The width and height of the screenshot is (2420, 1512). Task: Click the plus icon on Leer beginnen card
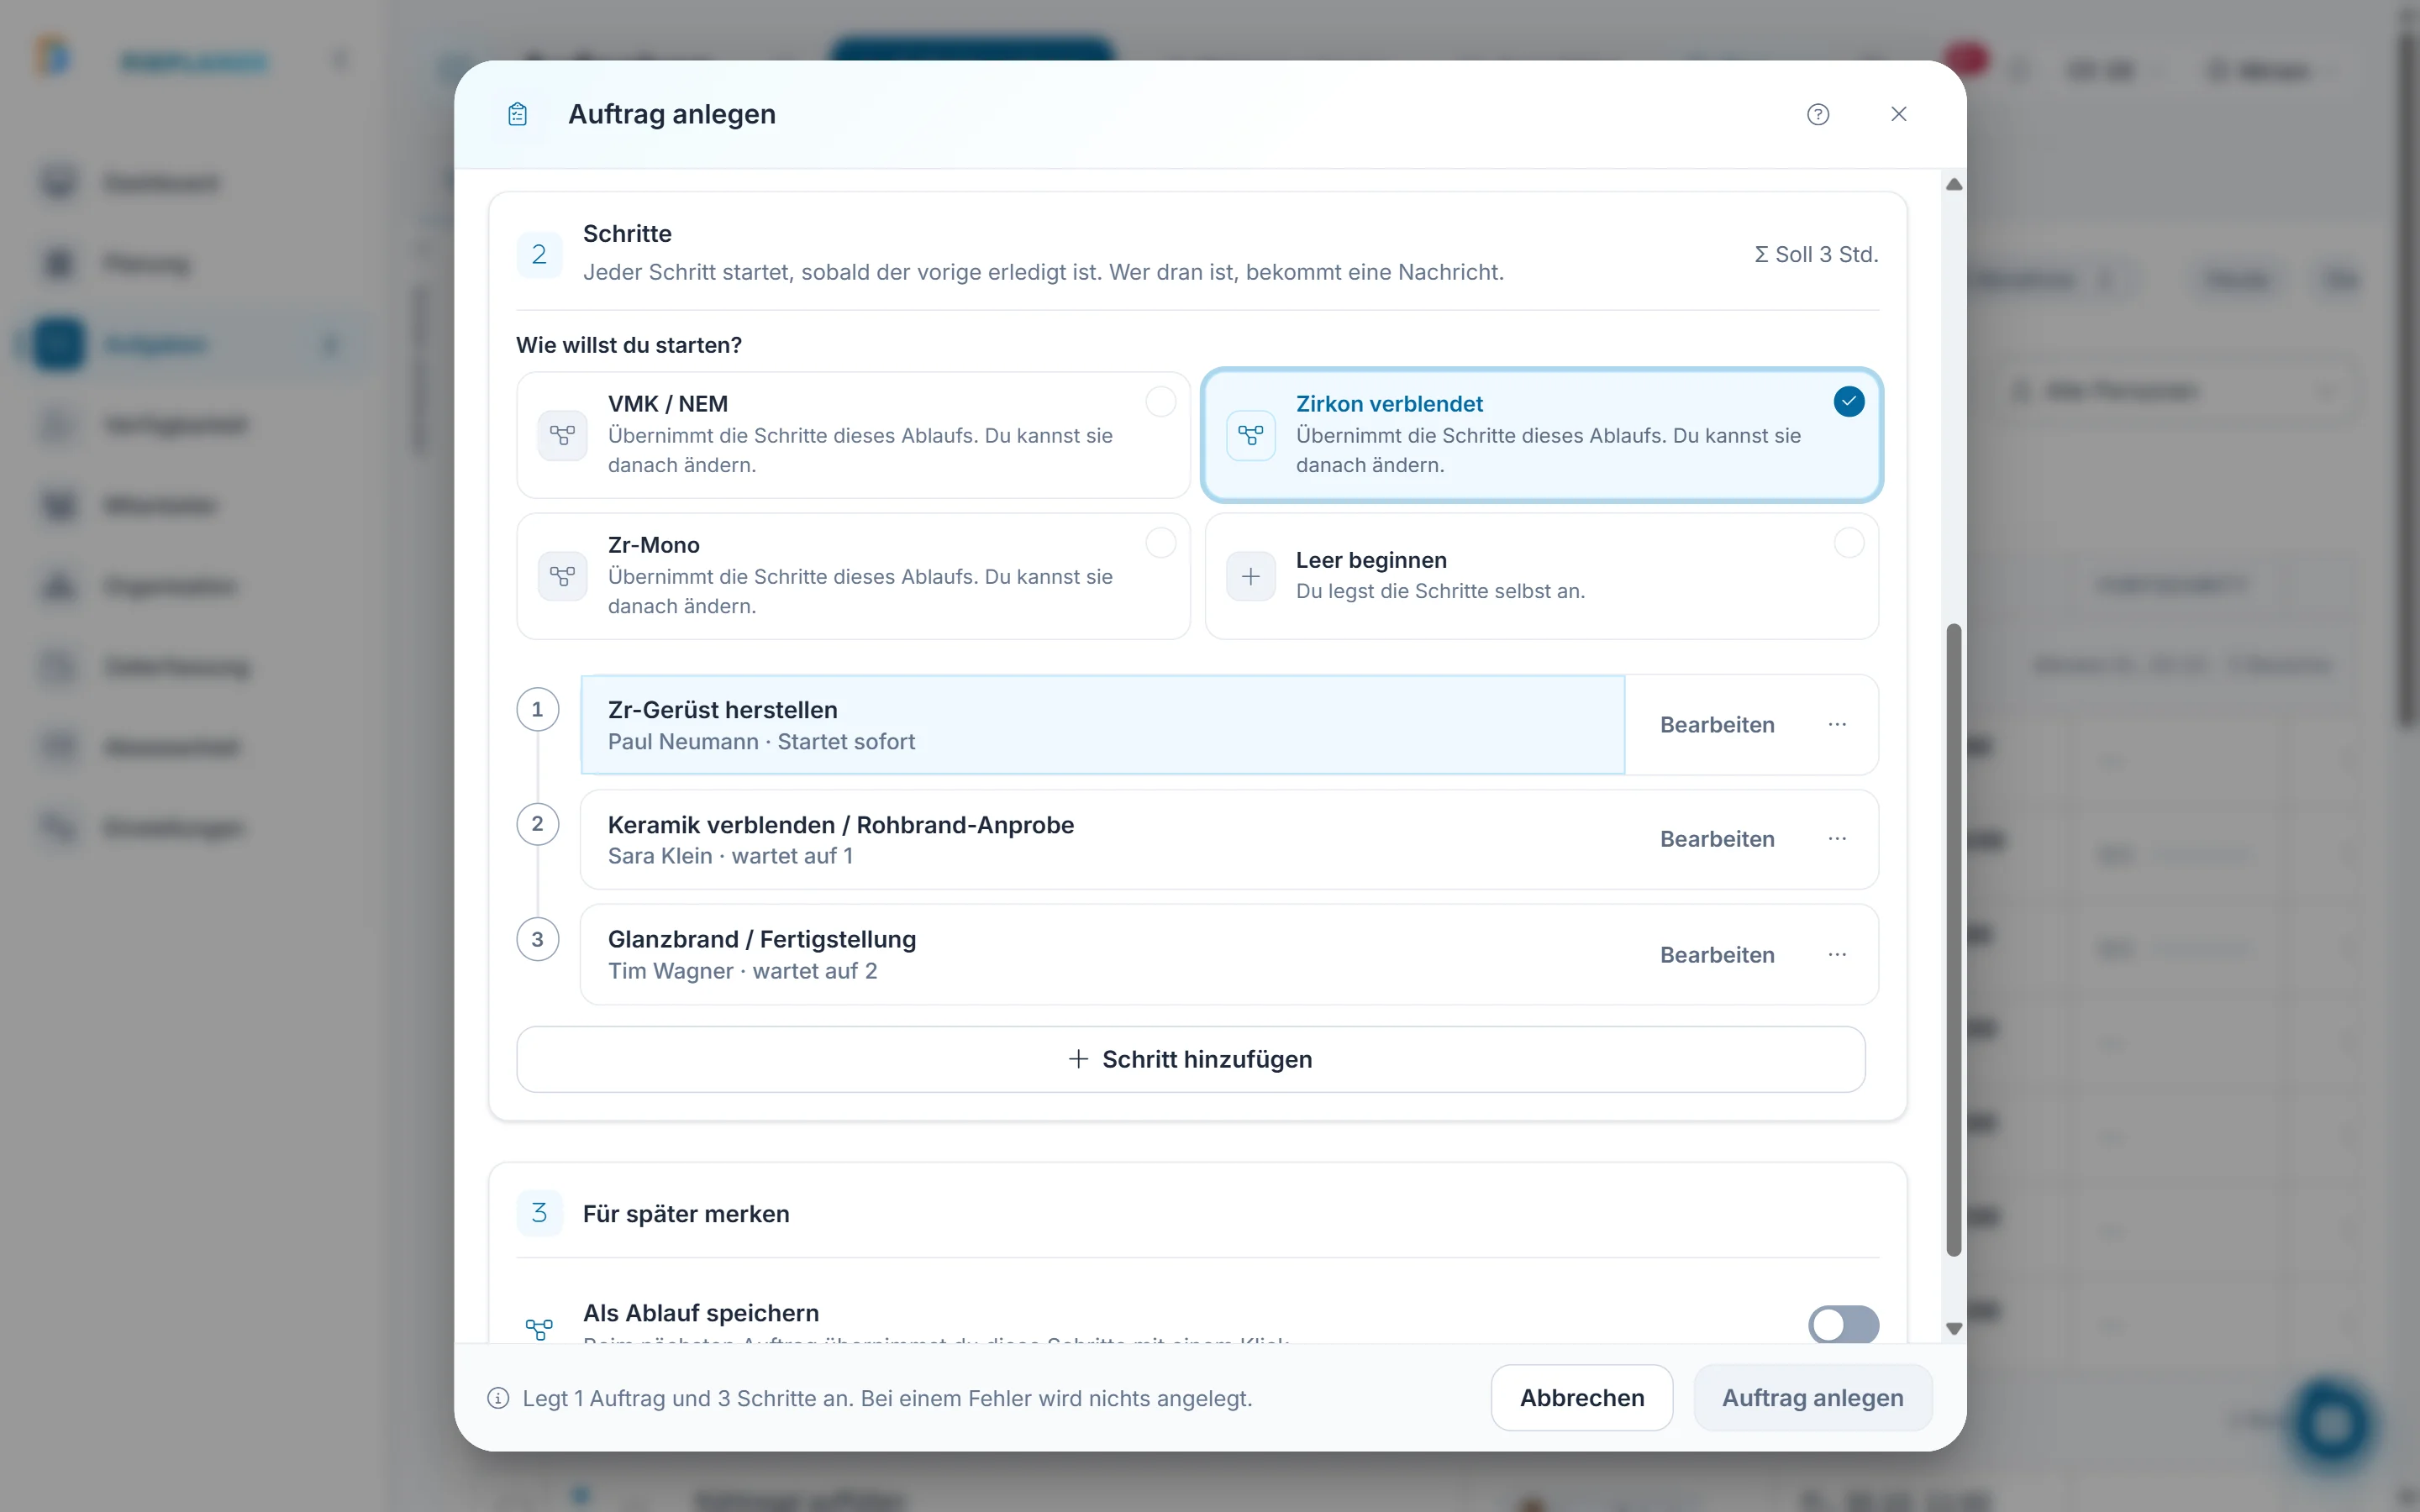coord(1251,576)
